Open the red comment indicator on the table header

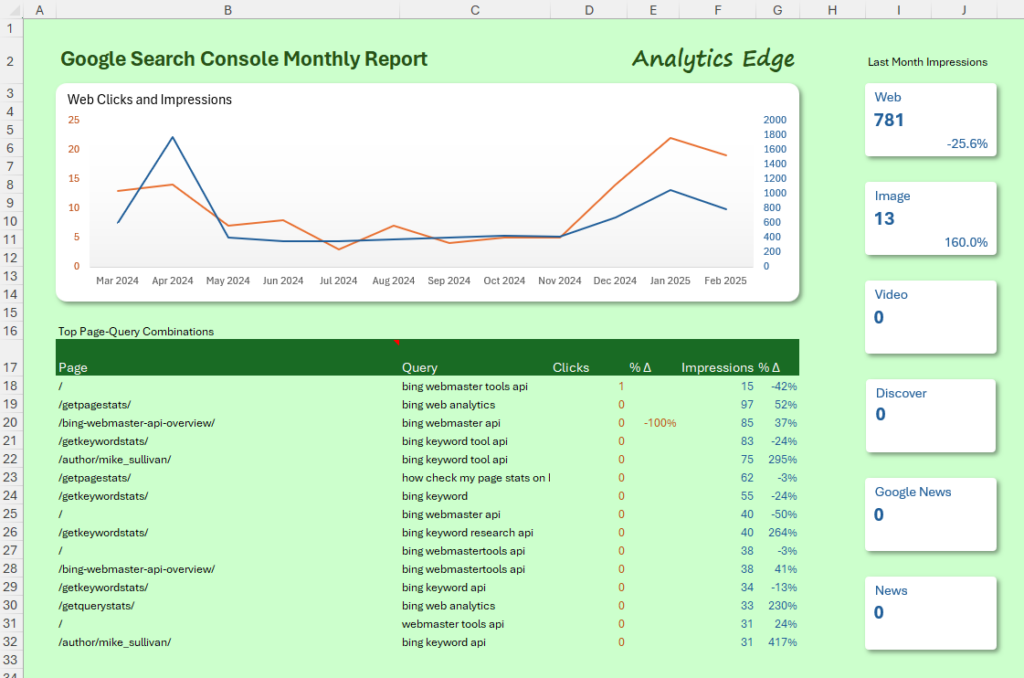coord(396,342)
